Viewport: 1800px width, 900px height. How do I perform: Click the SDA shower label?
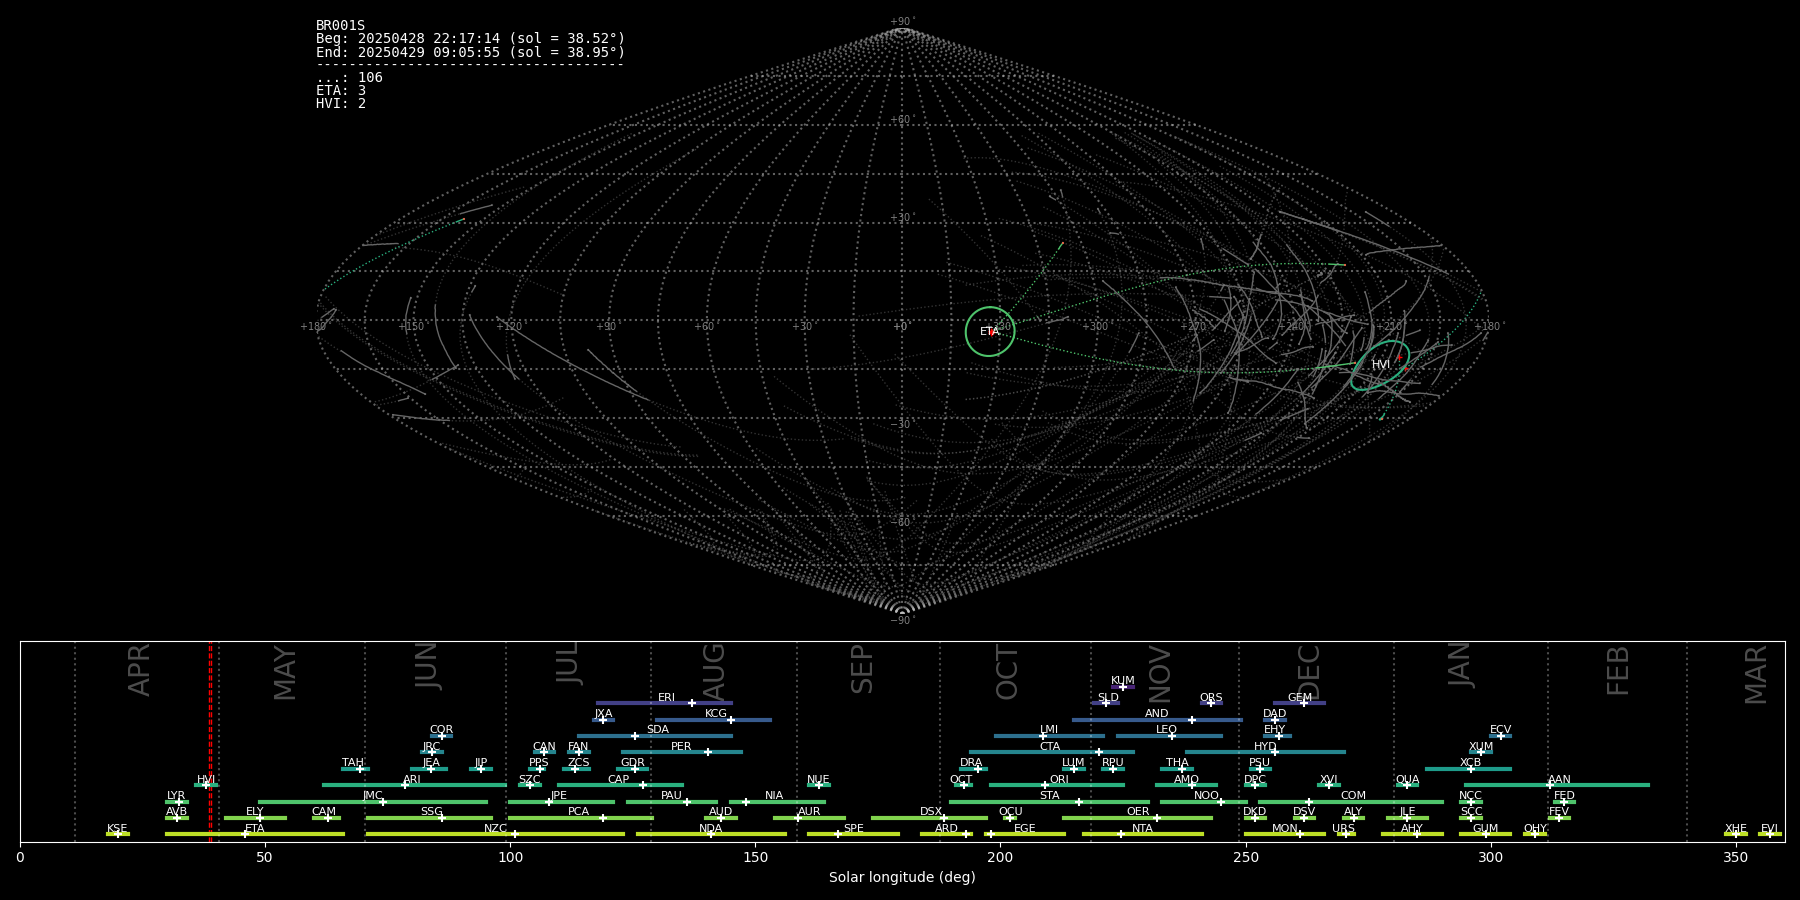pos(657,730)
